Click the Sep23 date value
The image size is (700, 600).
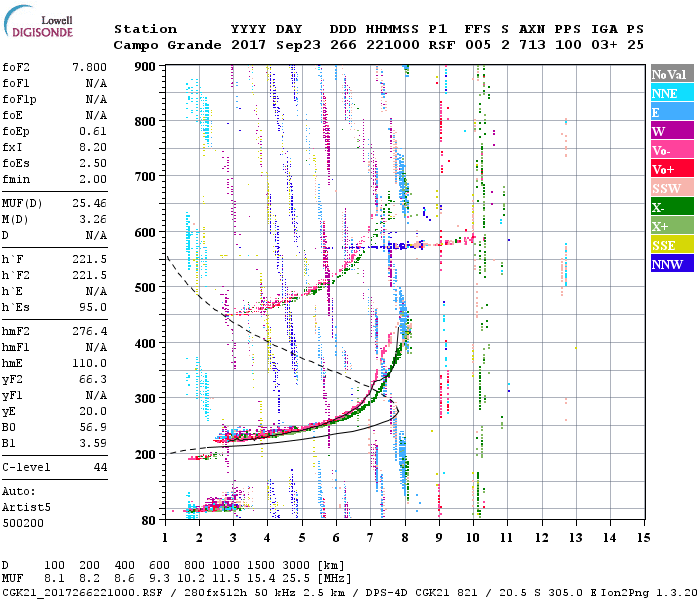[298, 45]
